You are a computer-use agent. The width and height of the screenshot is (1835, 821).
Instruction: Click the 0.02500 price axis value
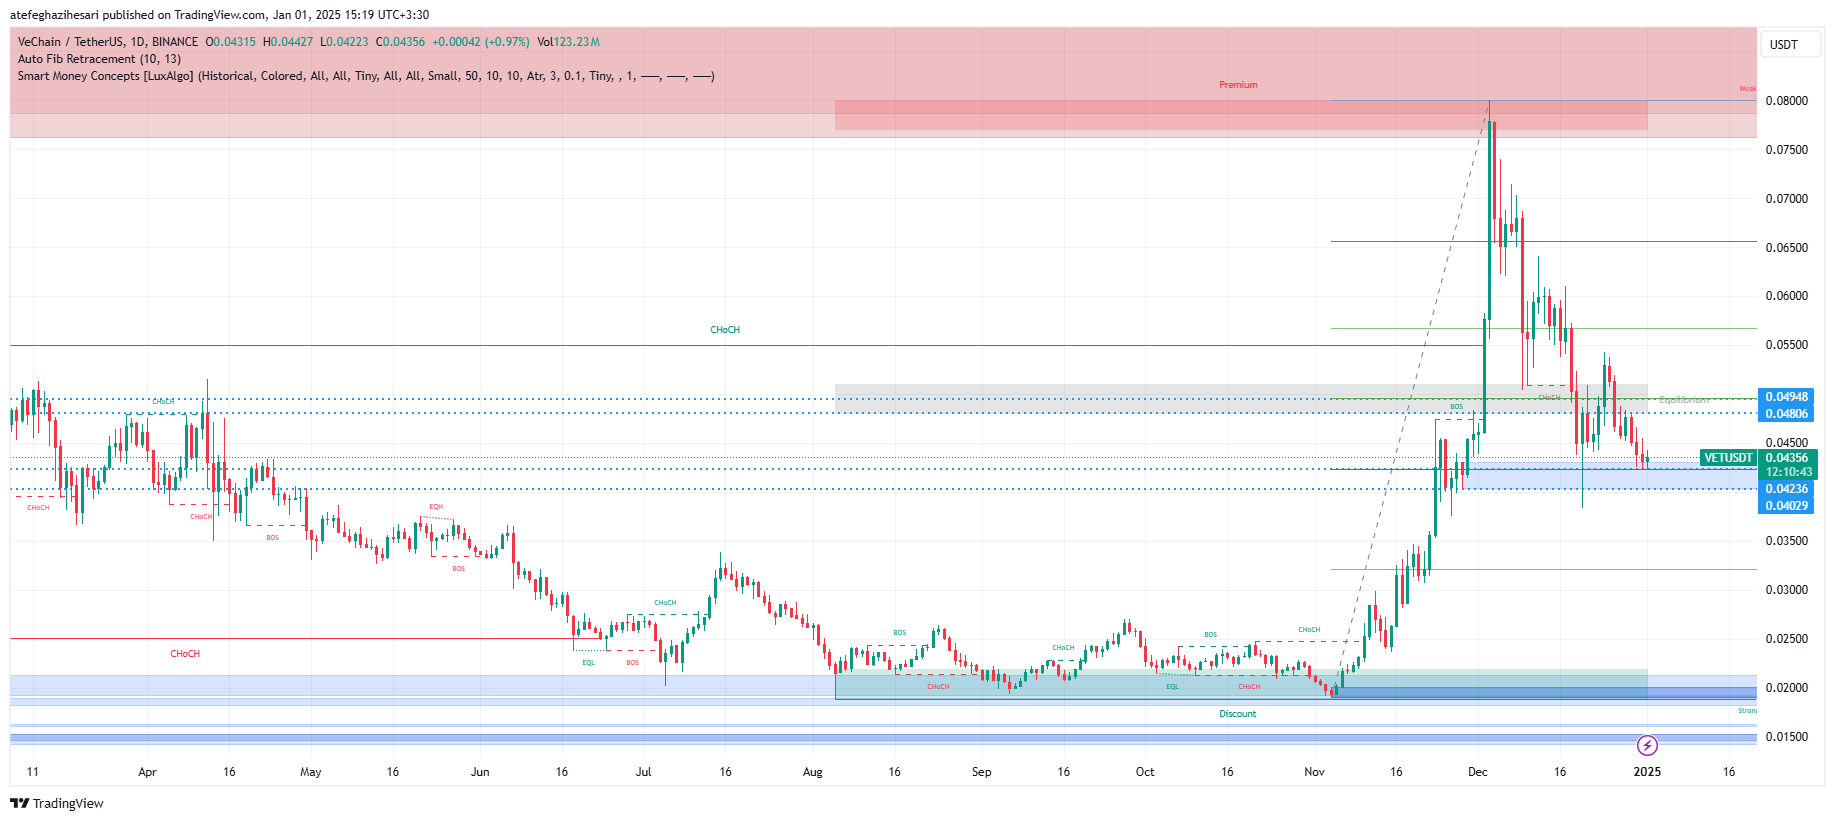(1787, 639)
